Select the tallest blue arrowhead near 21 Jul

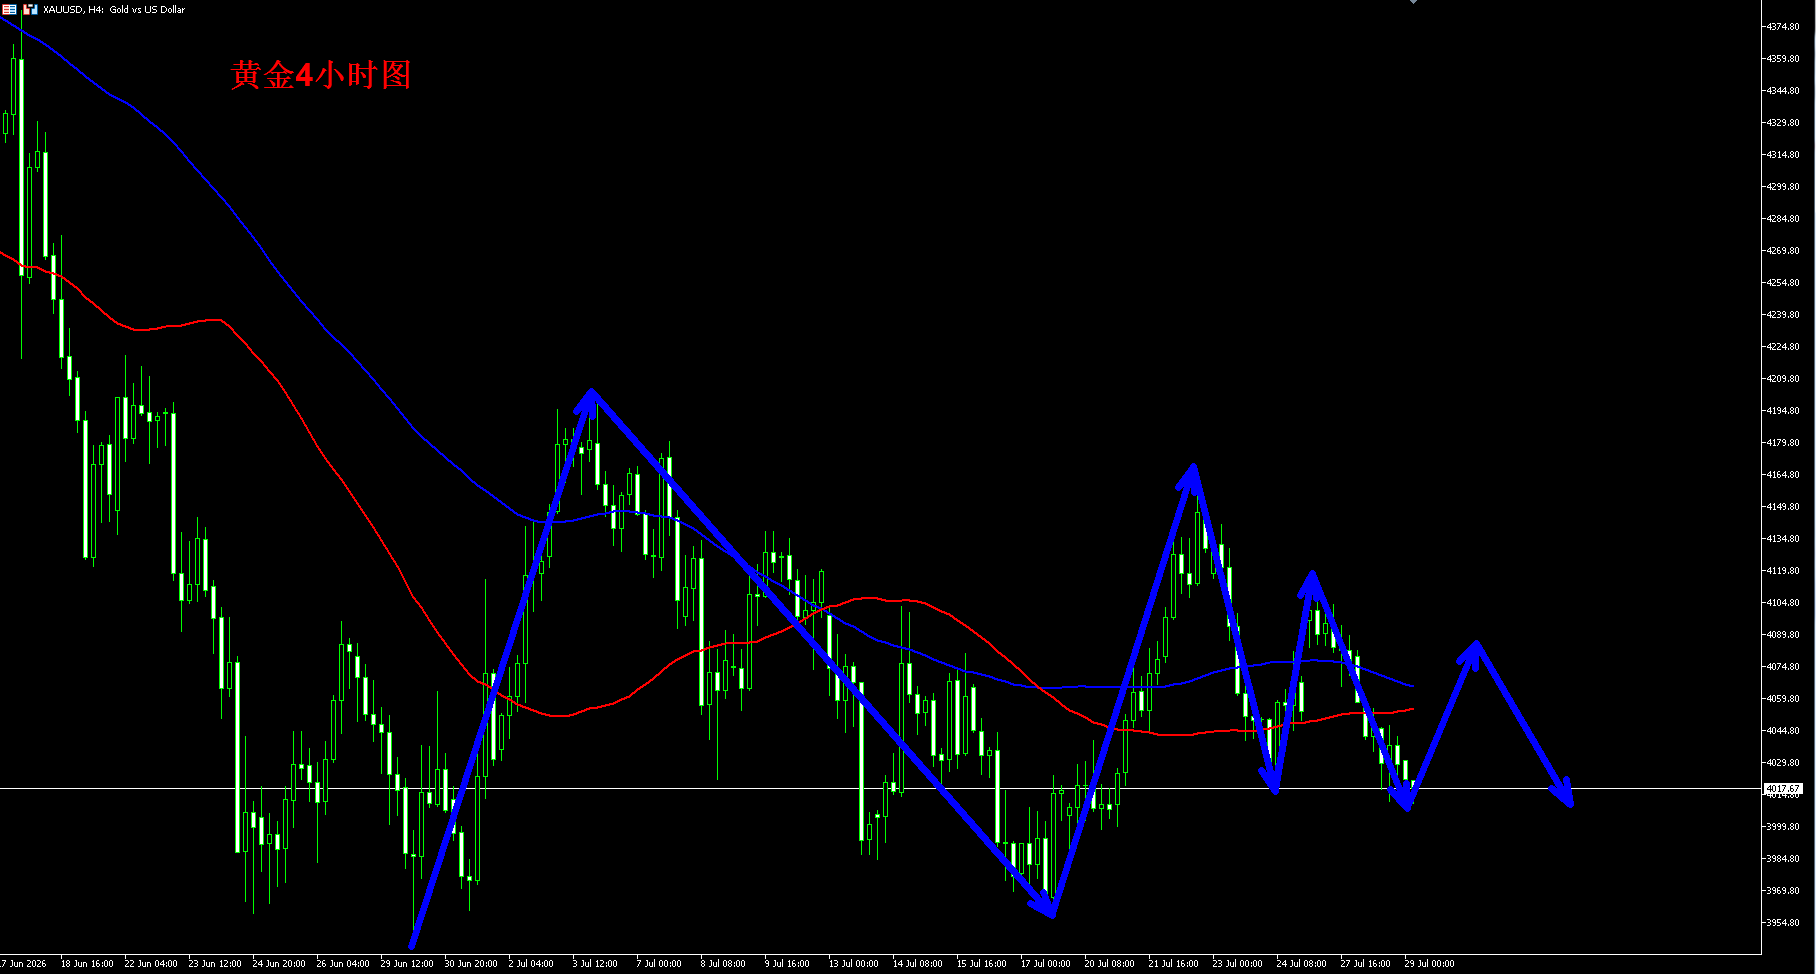[1190, 476]
